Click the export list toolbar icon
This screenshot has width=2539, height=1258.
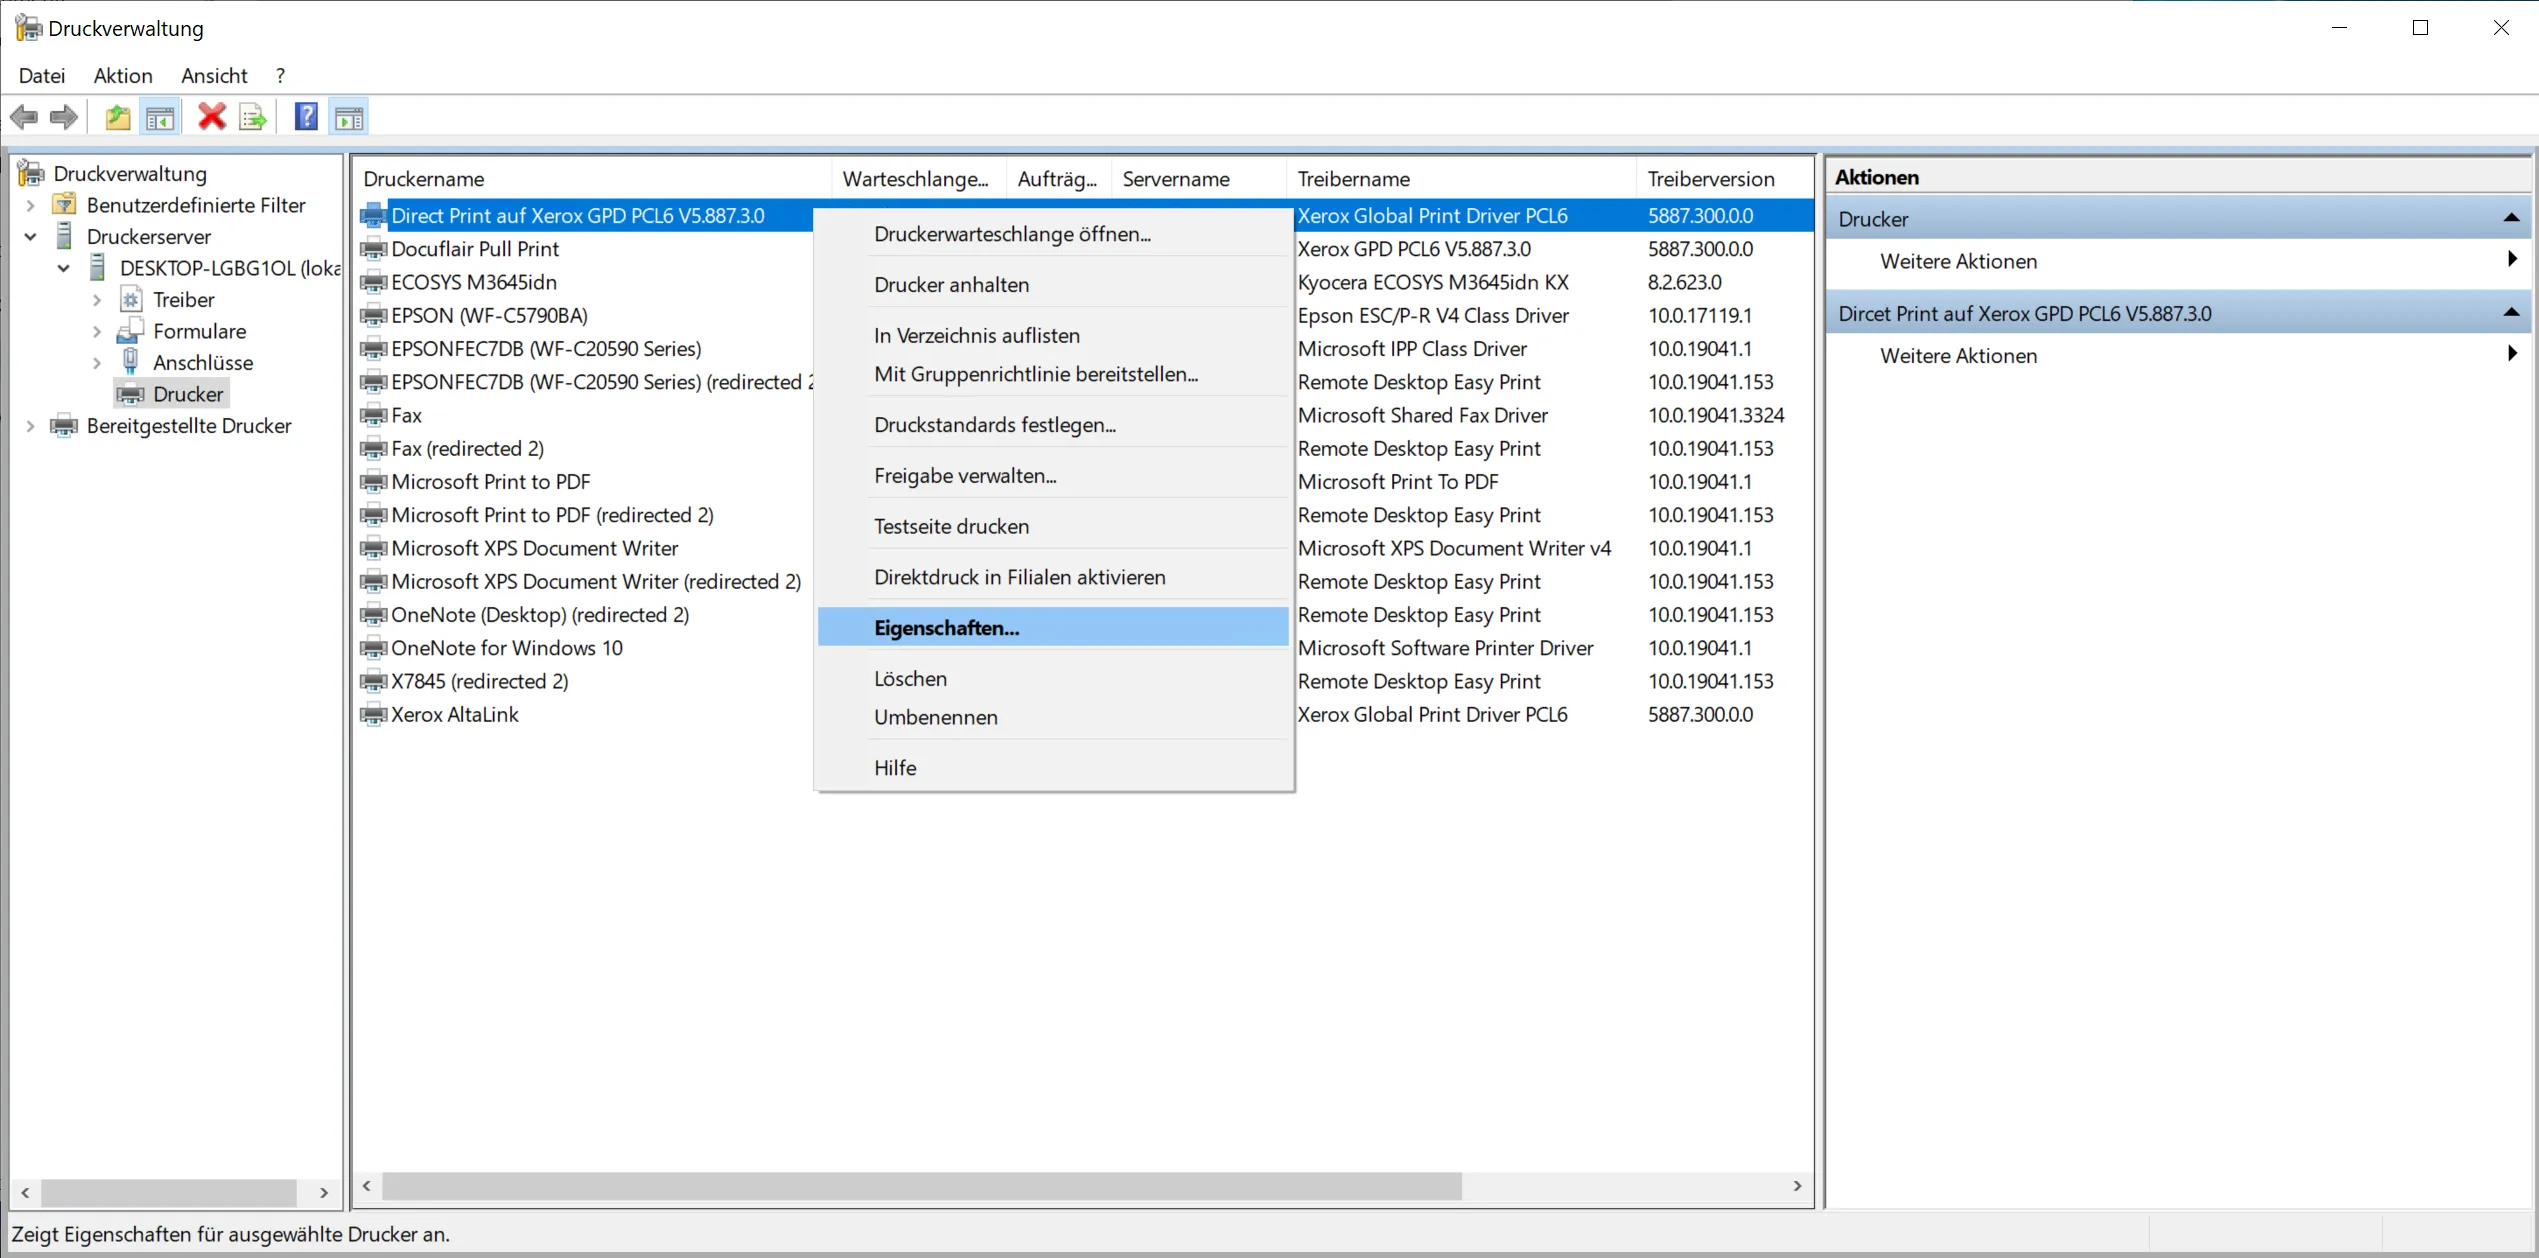click(x=253, y=118)
